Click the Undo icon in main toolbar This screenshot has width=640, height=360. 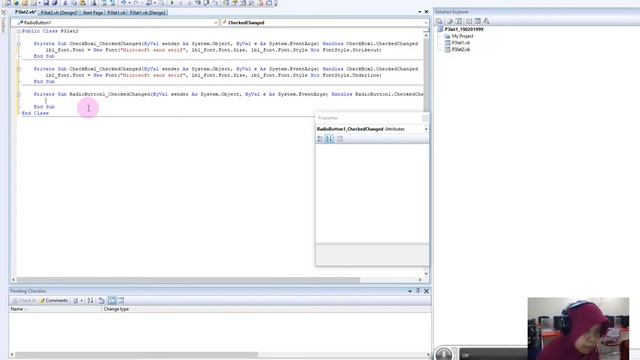123,3
